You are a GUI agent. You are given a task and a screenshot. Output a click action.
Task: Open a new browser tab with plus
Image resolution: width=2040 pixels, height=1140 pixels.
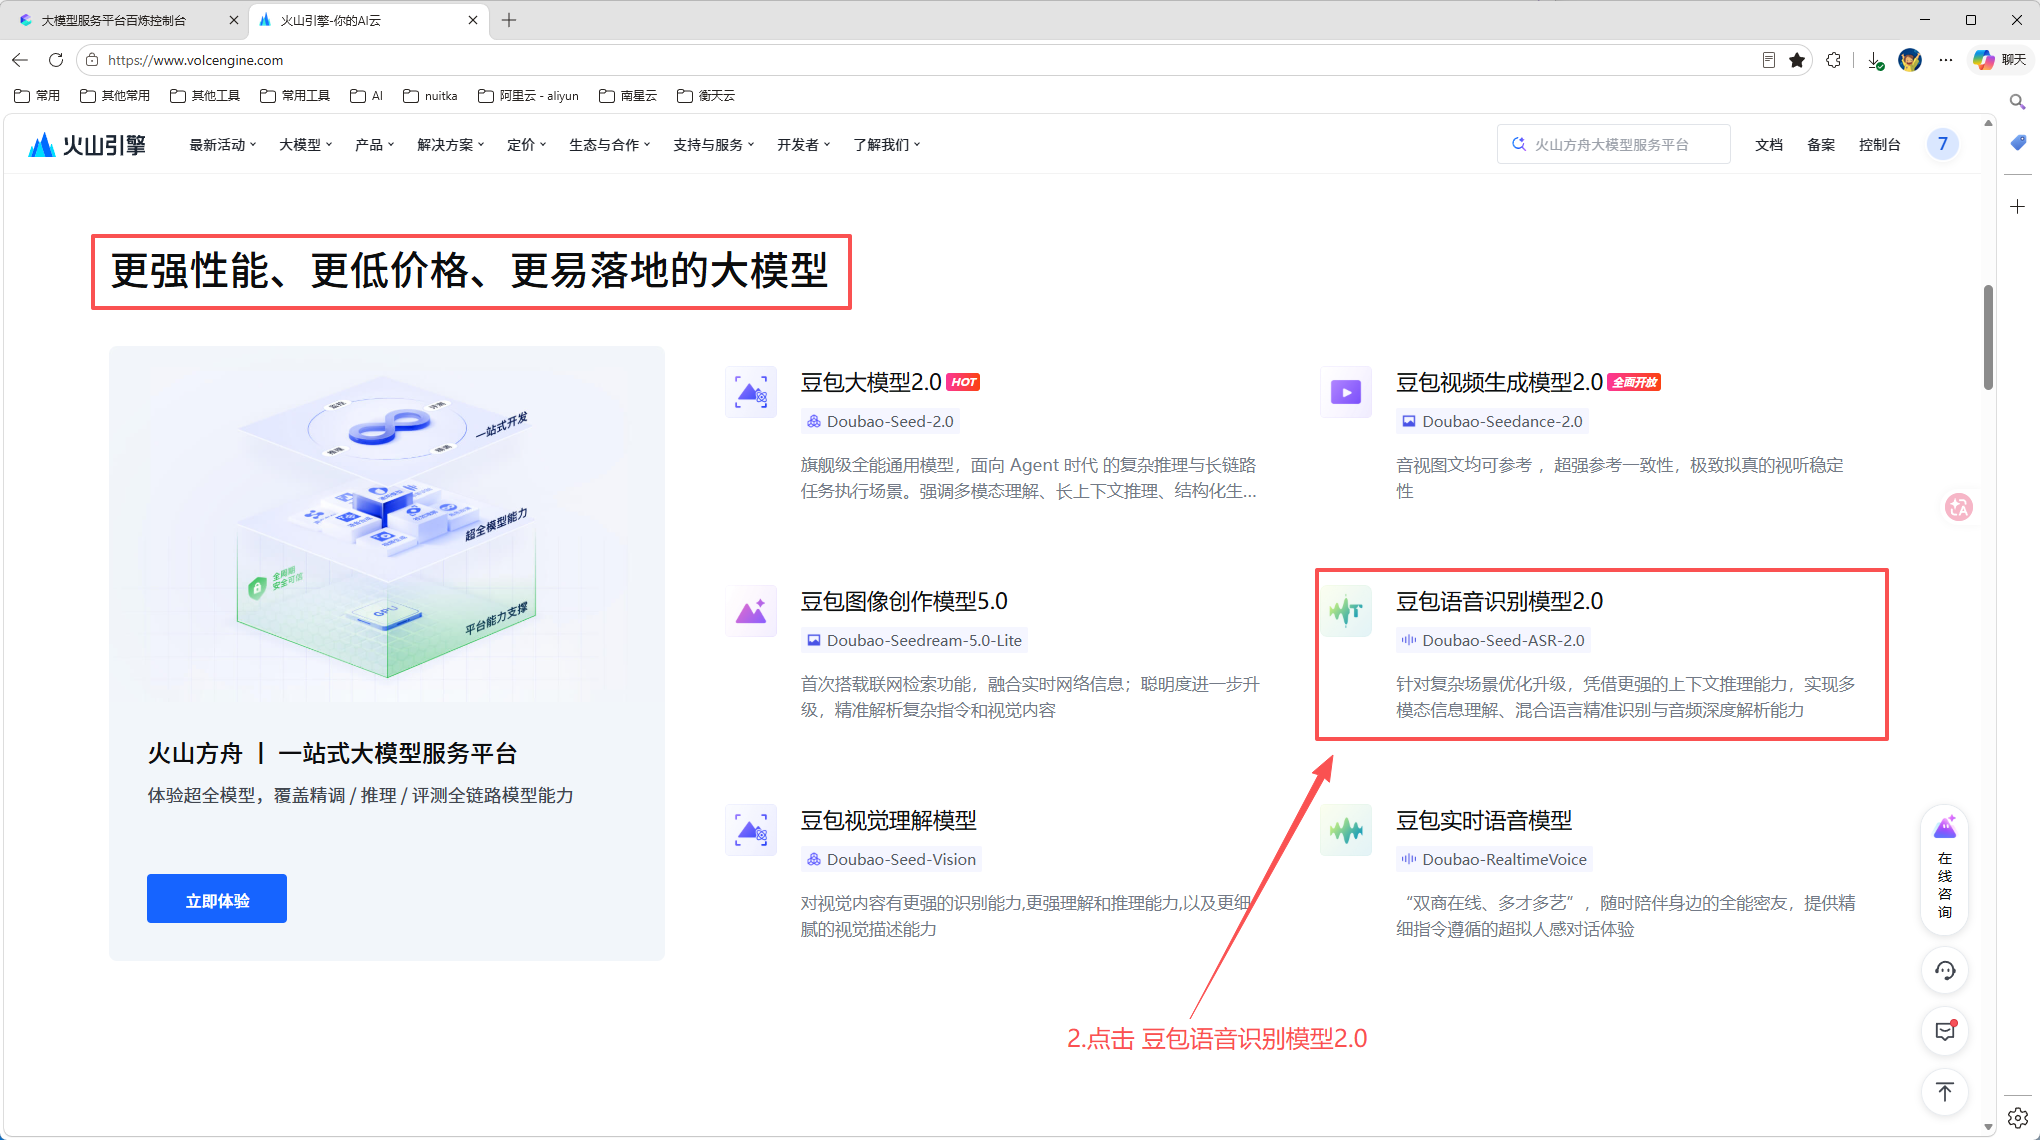point(509,20)
